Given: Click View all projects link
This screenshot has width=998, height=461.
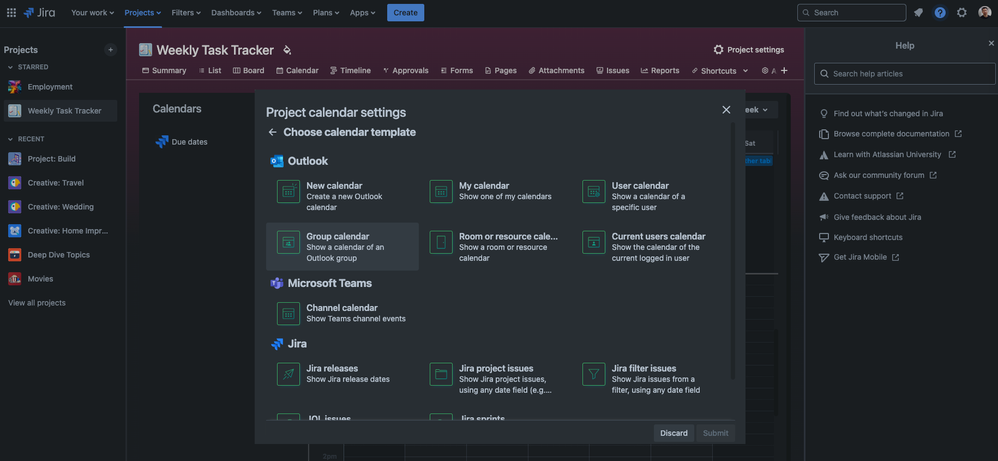Looking at the screenshot, I should click(37, 303).
